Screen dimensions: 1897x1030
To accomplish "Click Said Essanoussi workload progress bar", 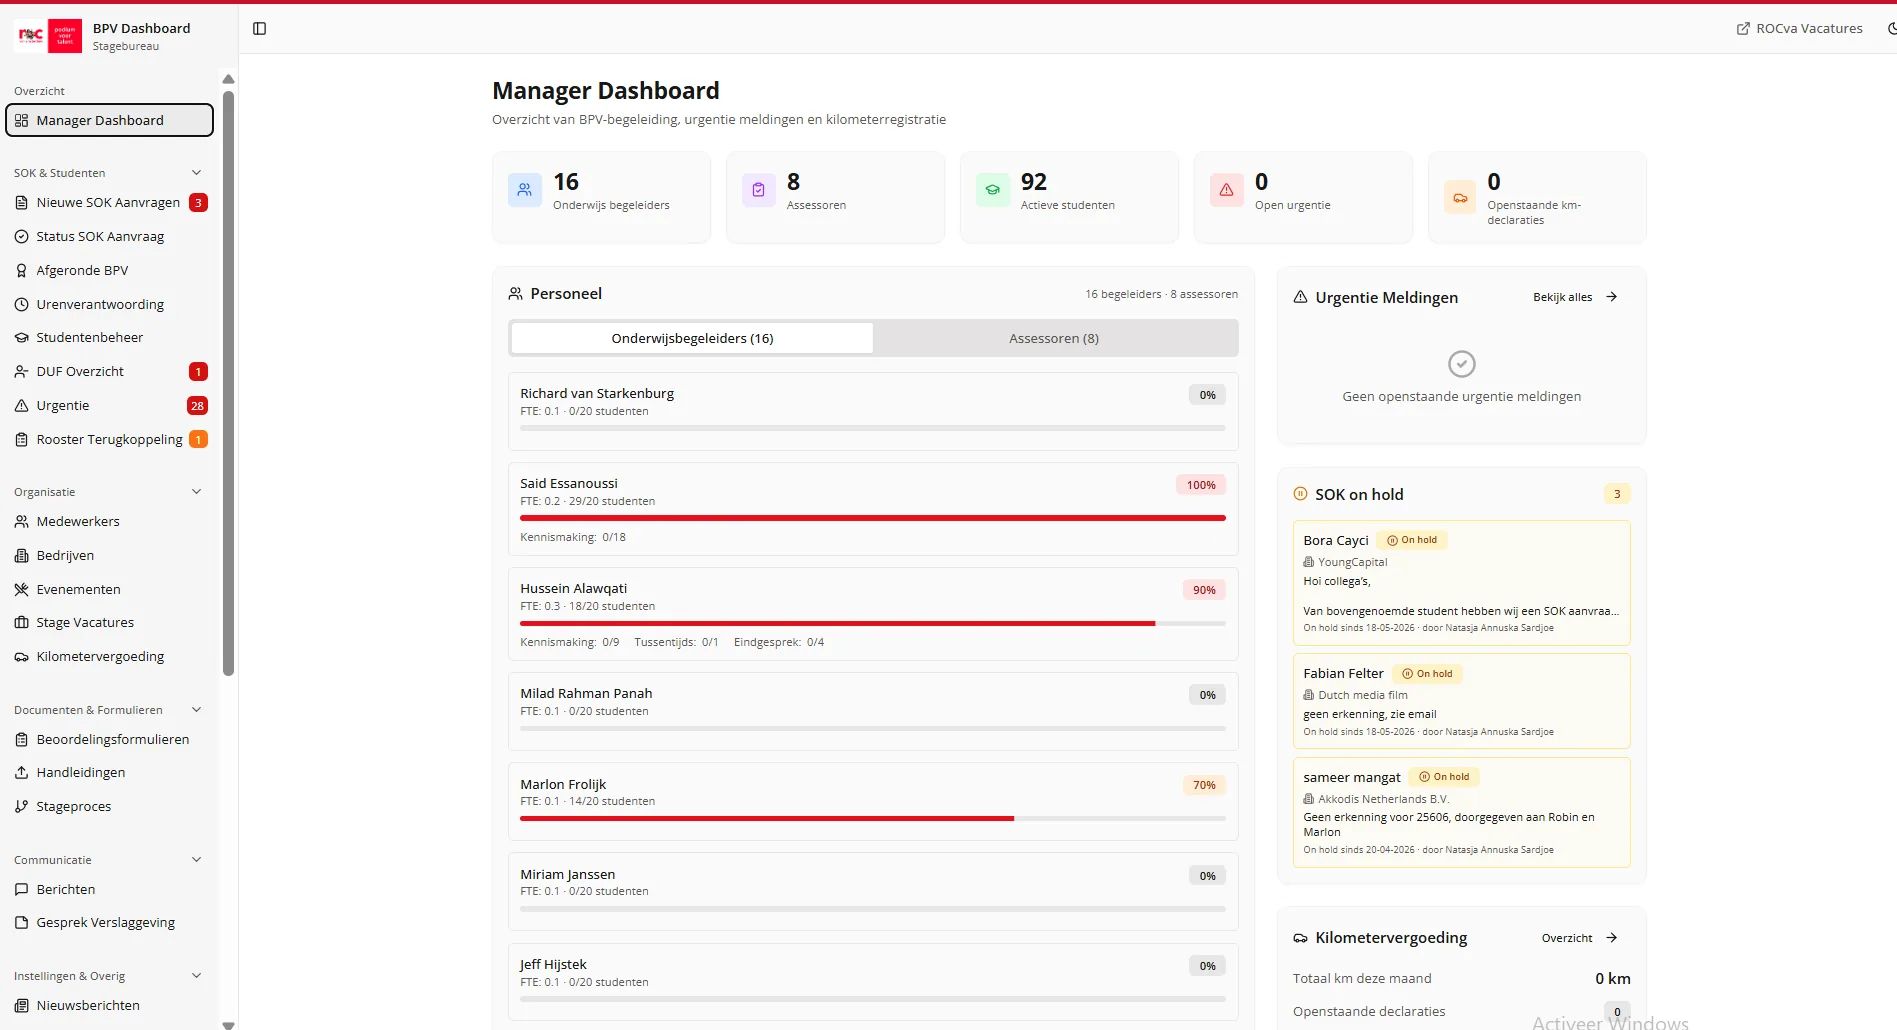I will click(x=873, y=518).
